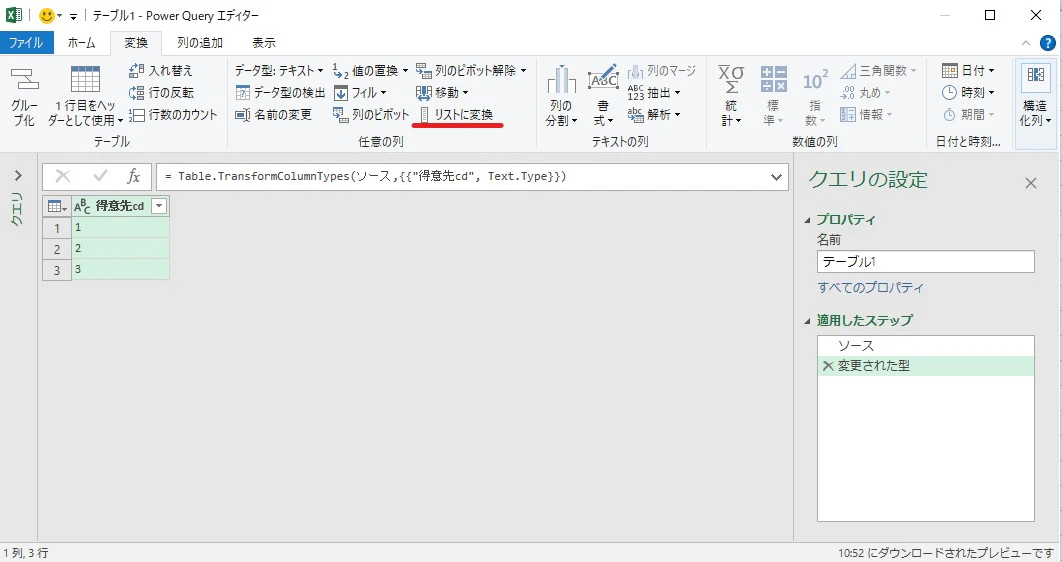Click リストに変換 (Convert to List)
The height and width of the screenshot is (562, 1062).
point(456,114)
